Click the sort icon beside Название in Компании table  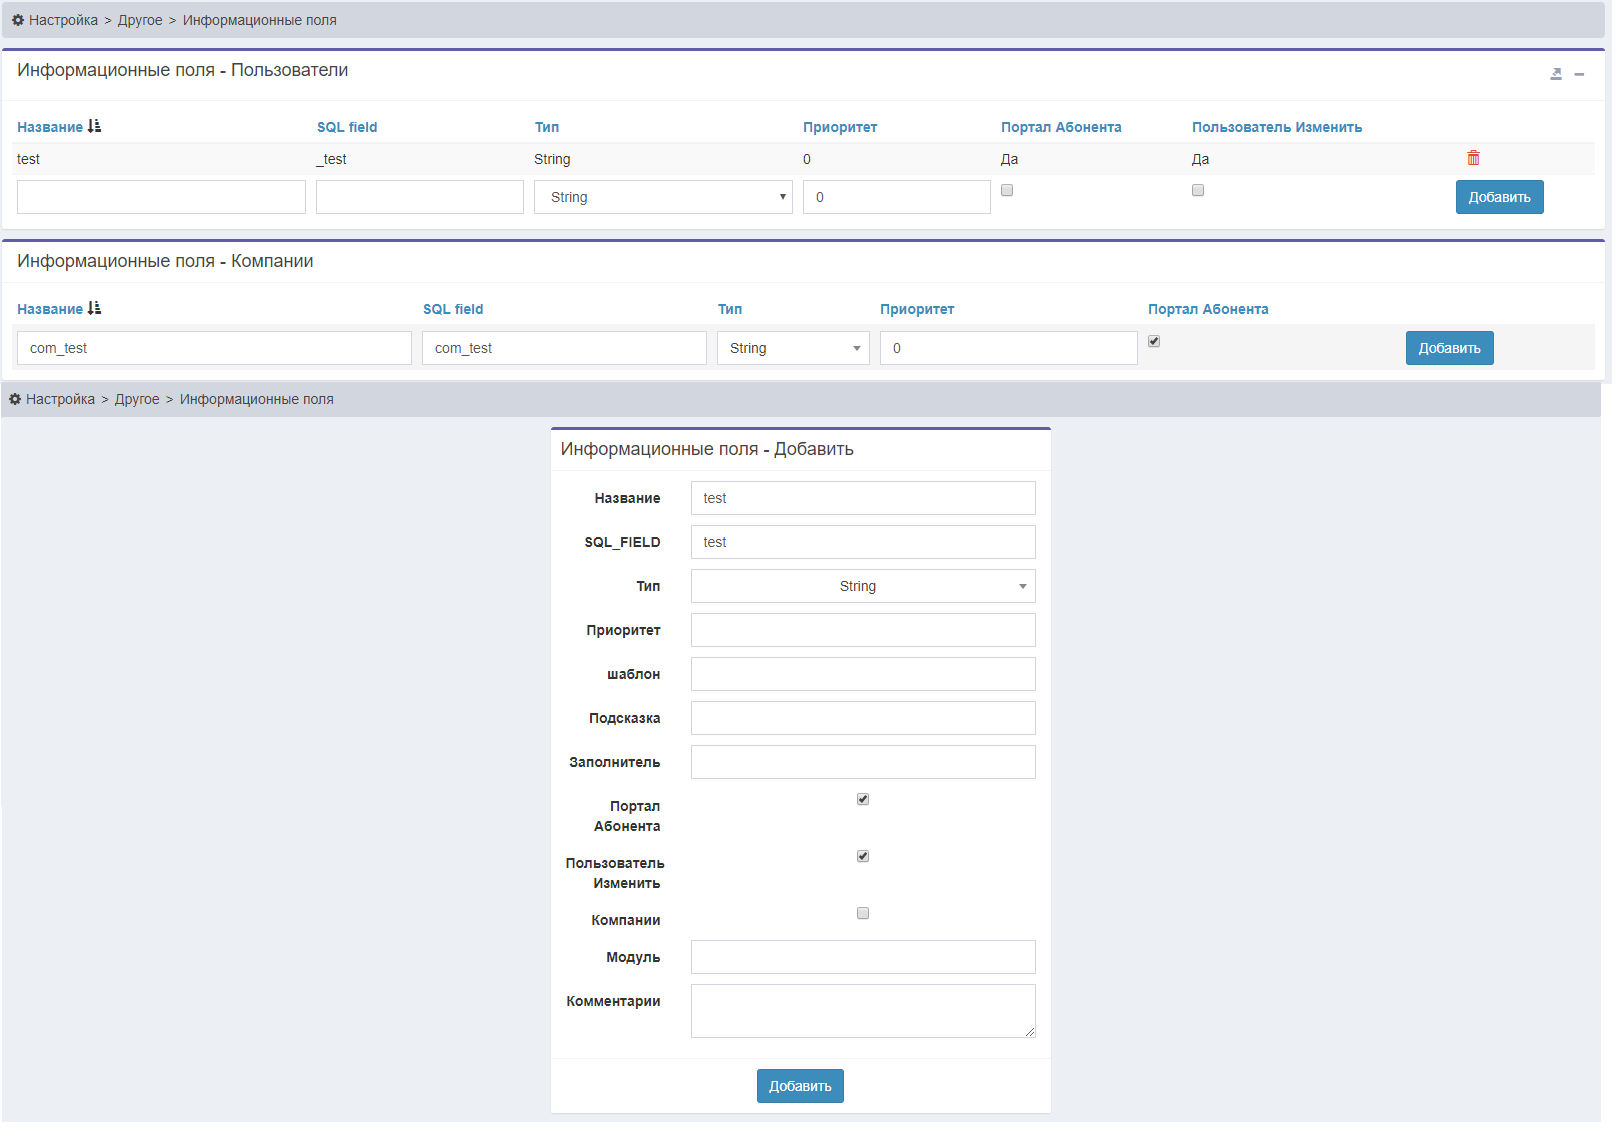[94, 309]
